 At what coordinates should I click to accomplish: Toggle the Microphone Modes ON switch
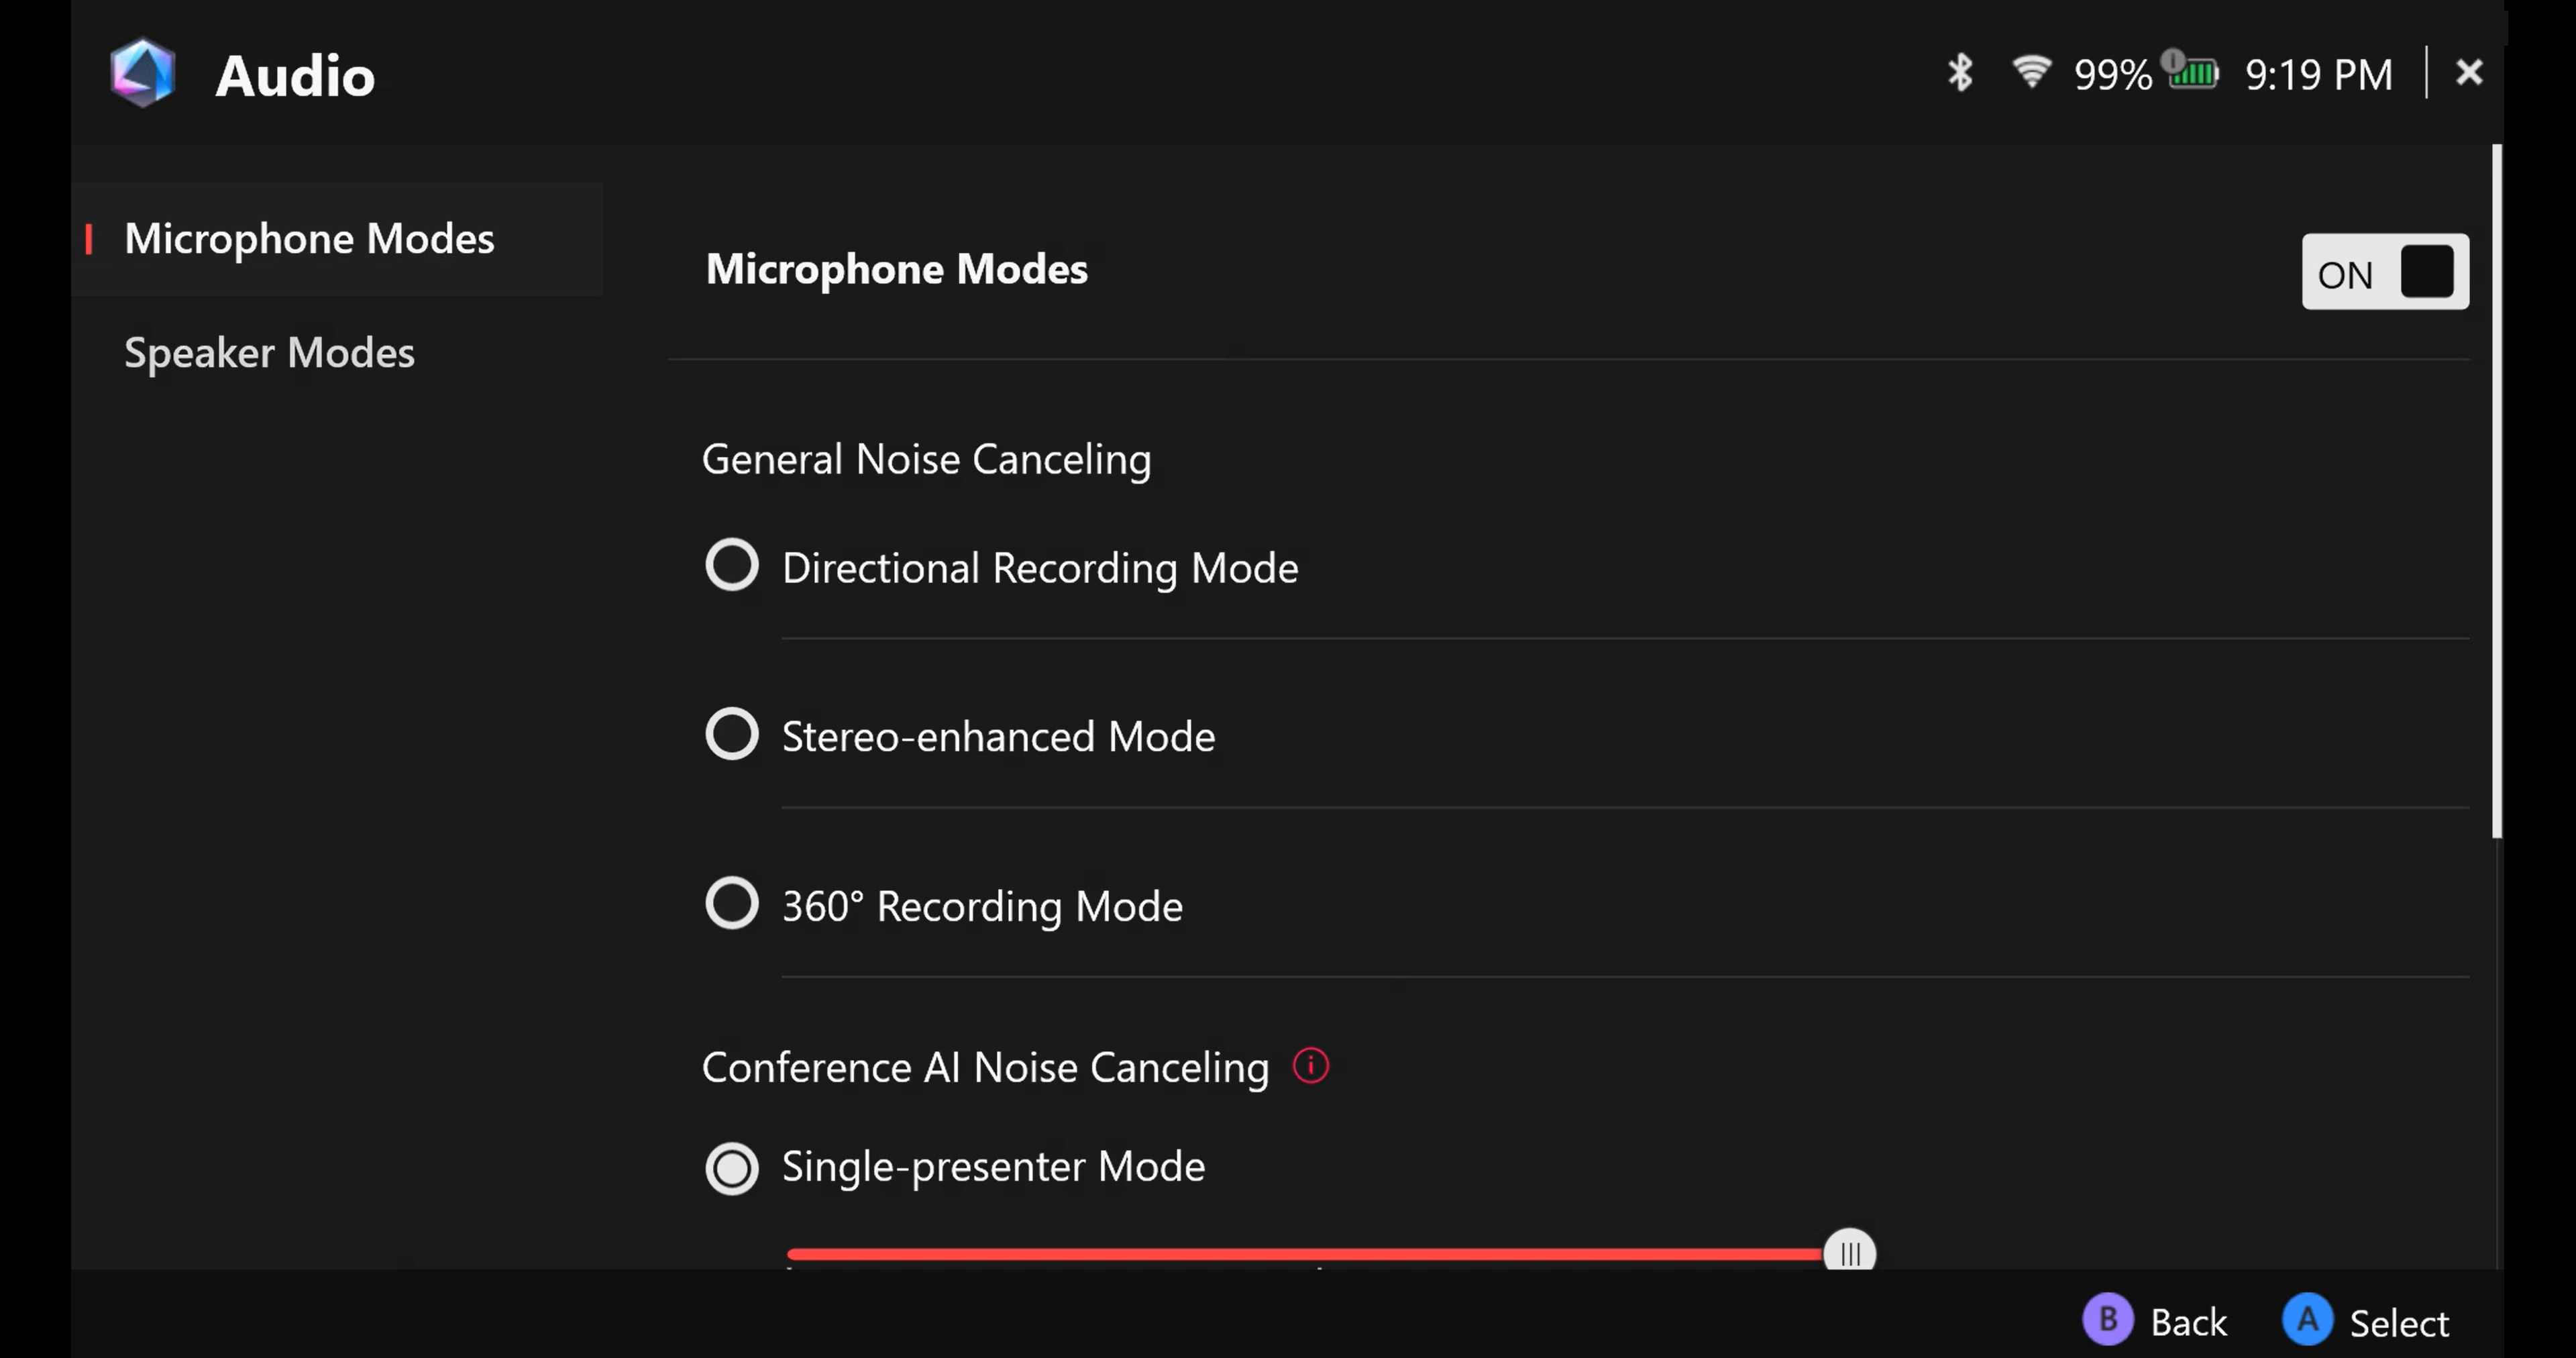(2384, 272)
